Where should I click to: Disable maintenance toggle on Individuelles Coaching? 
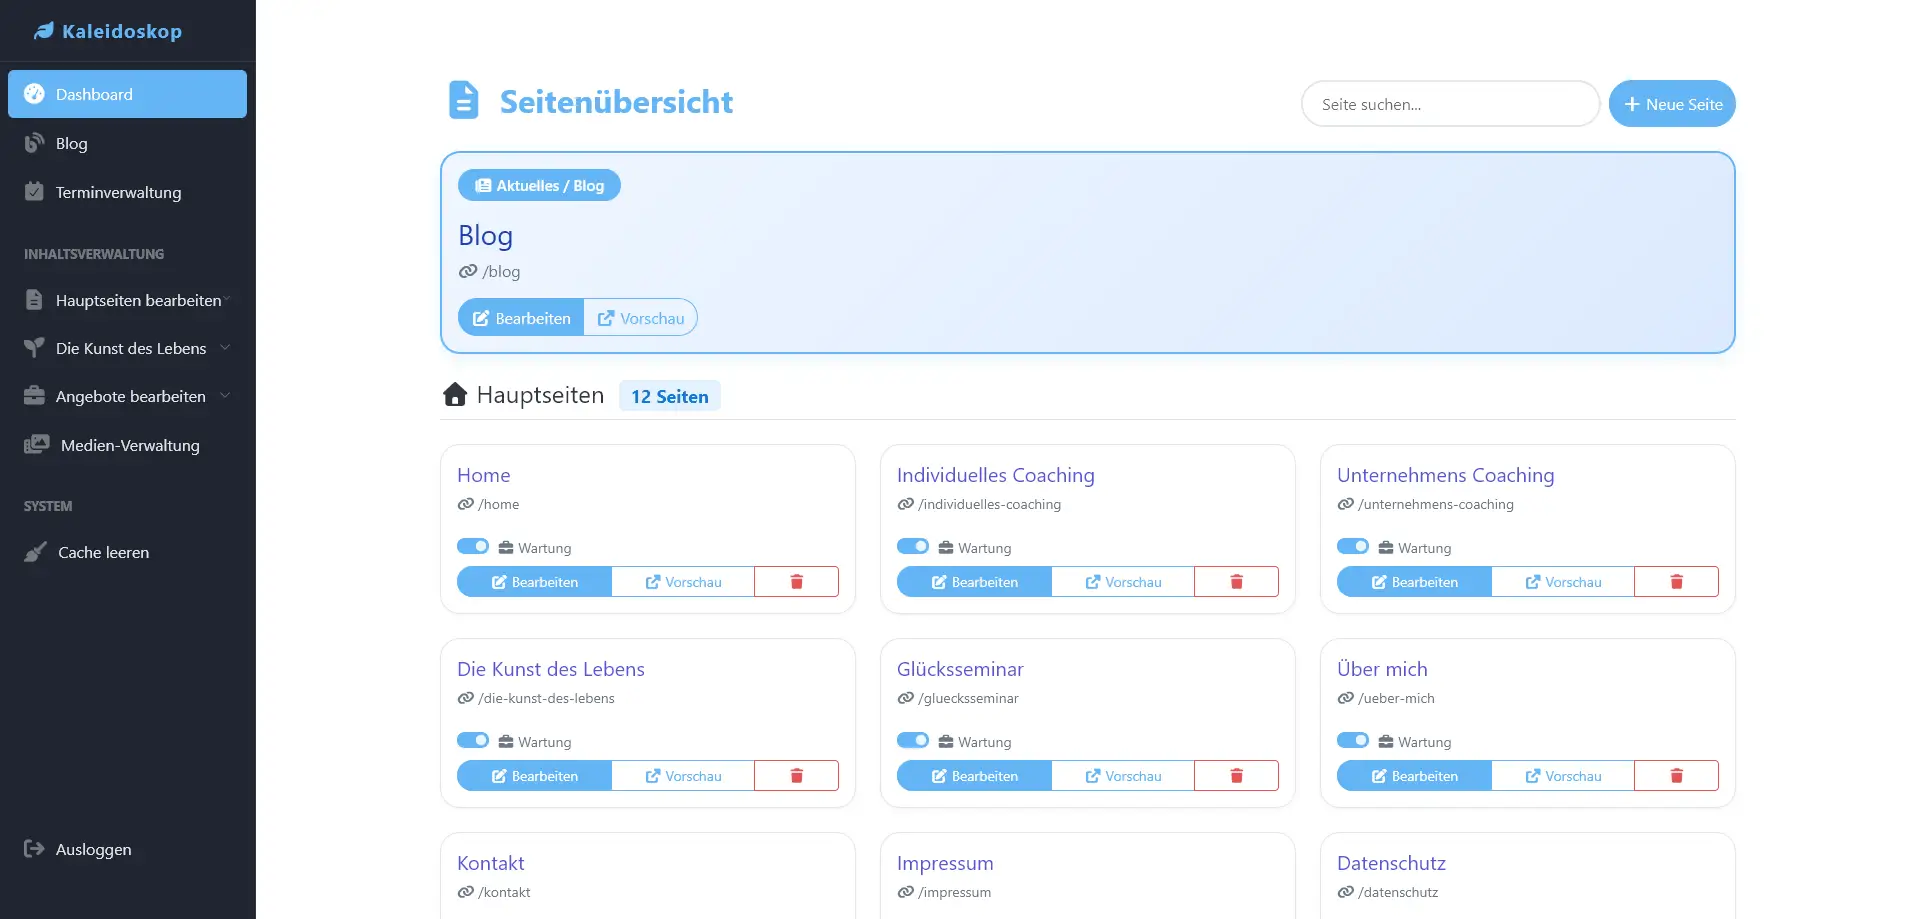(913, 546)
